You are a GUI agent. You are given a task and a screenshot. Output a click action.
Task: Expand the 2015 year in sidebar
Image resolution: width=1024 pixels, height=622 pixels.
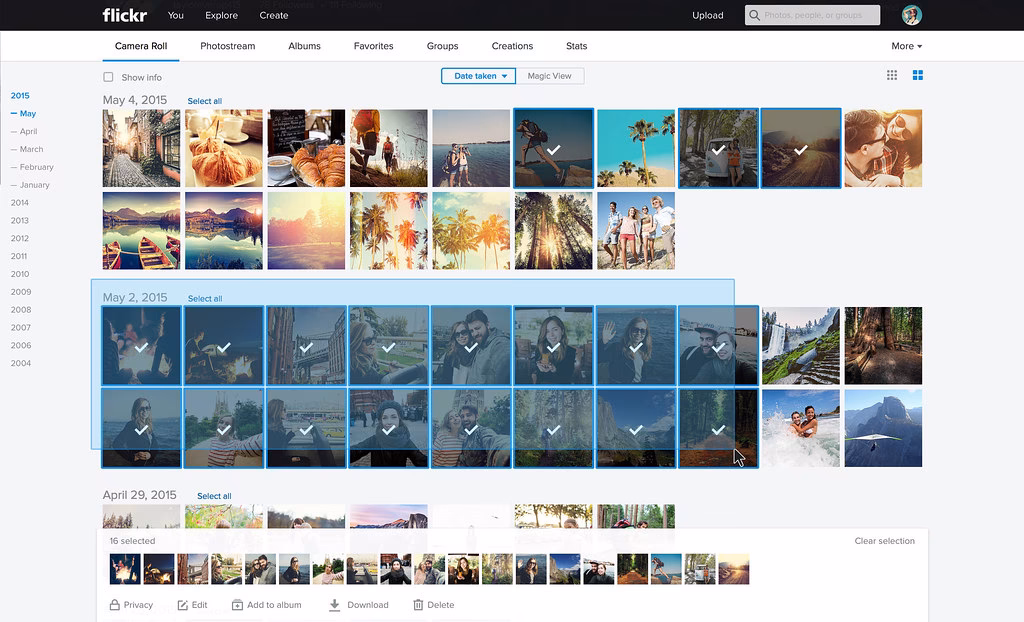22,95
